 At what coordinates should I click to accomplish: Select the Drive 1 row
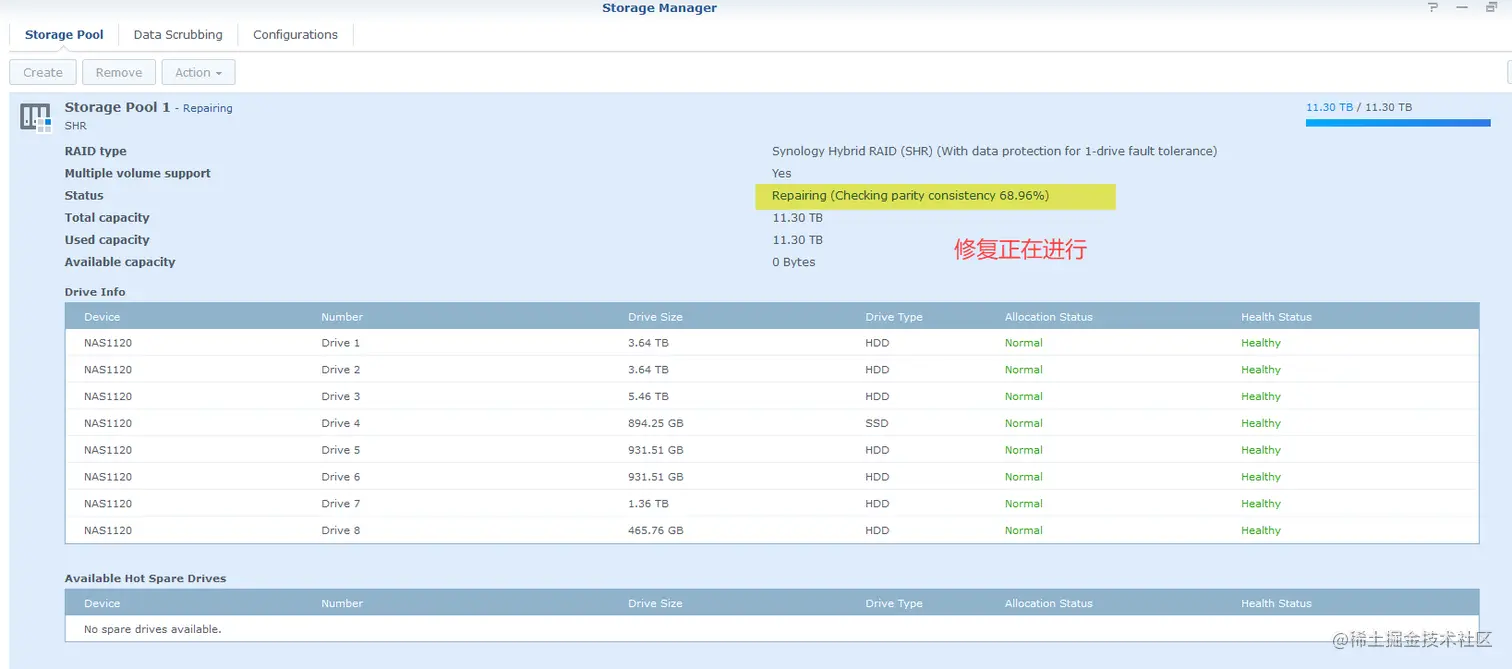pos(772,343)
